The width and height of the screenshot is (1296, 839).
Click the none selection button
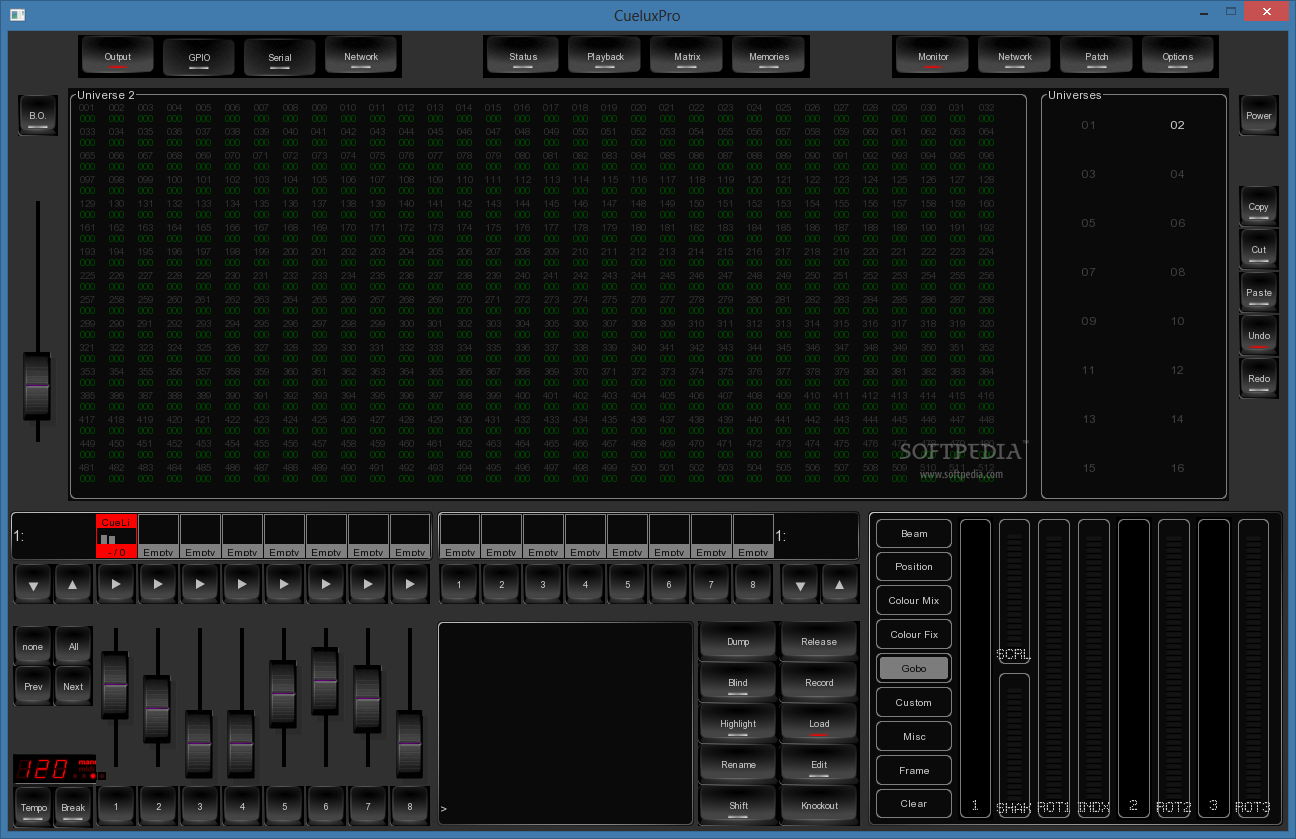33,646
